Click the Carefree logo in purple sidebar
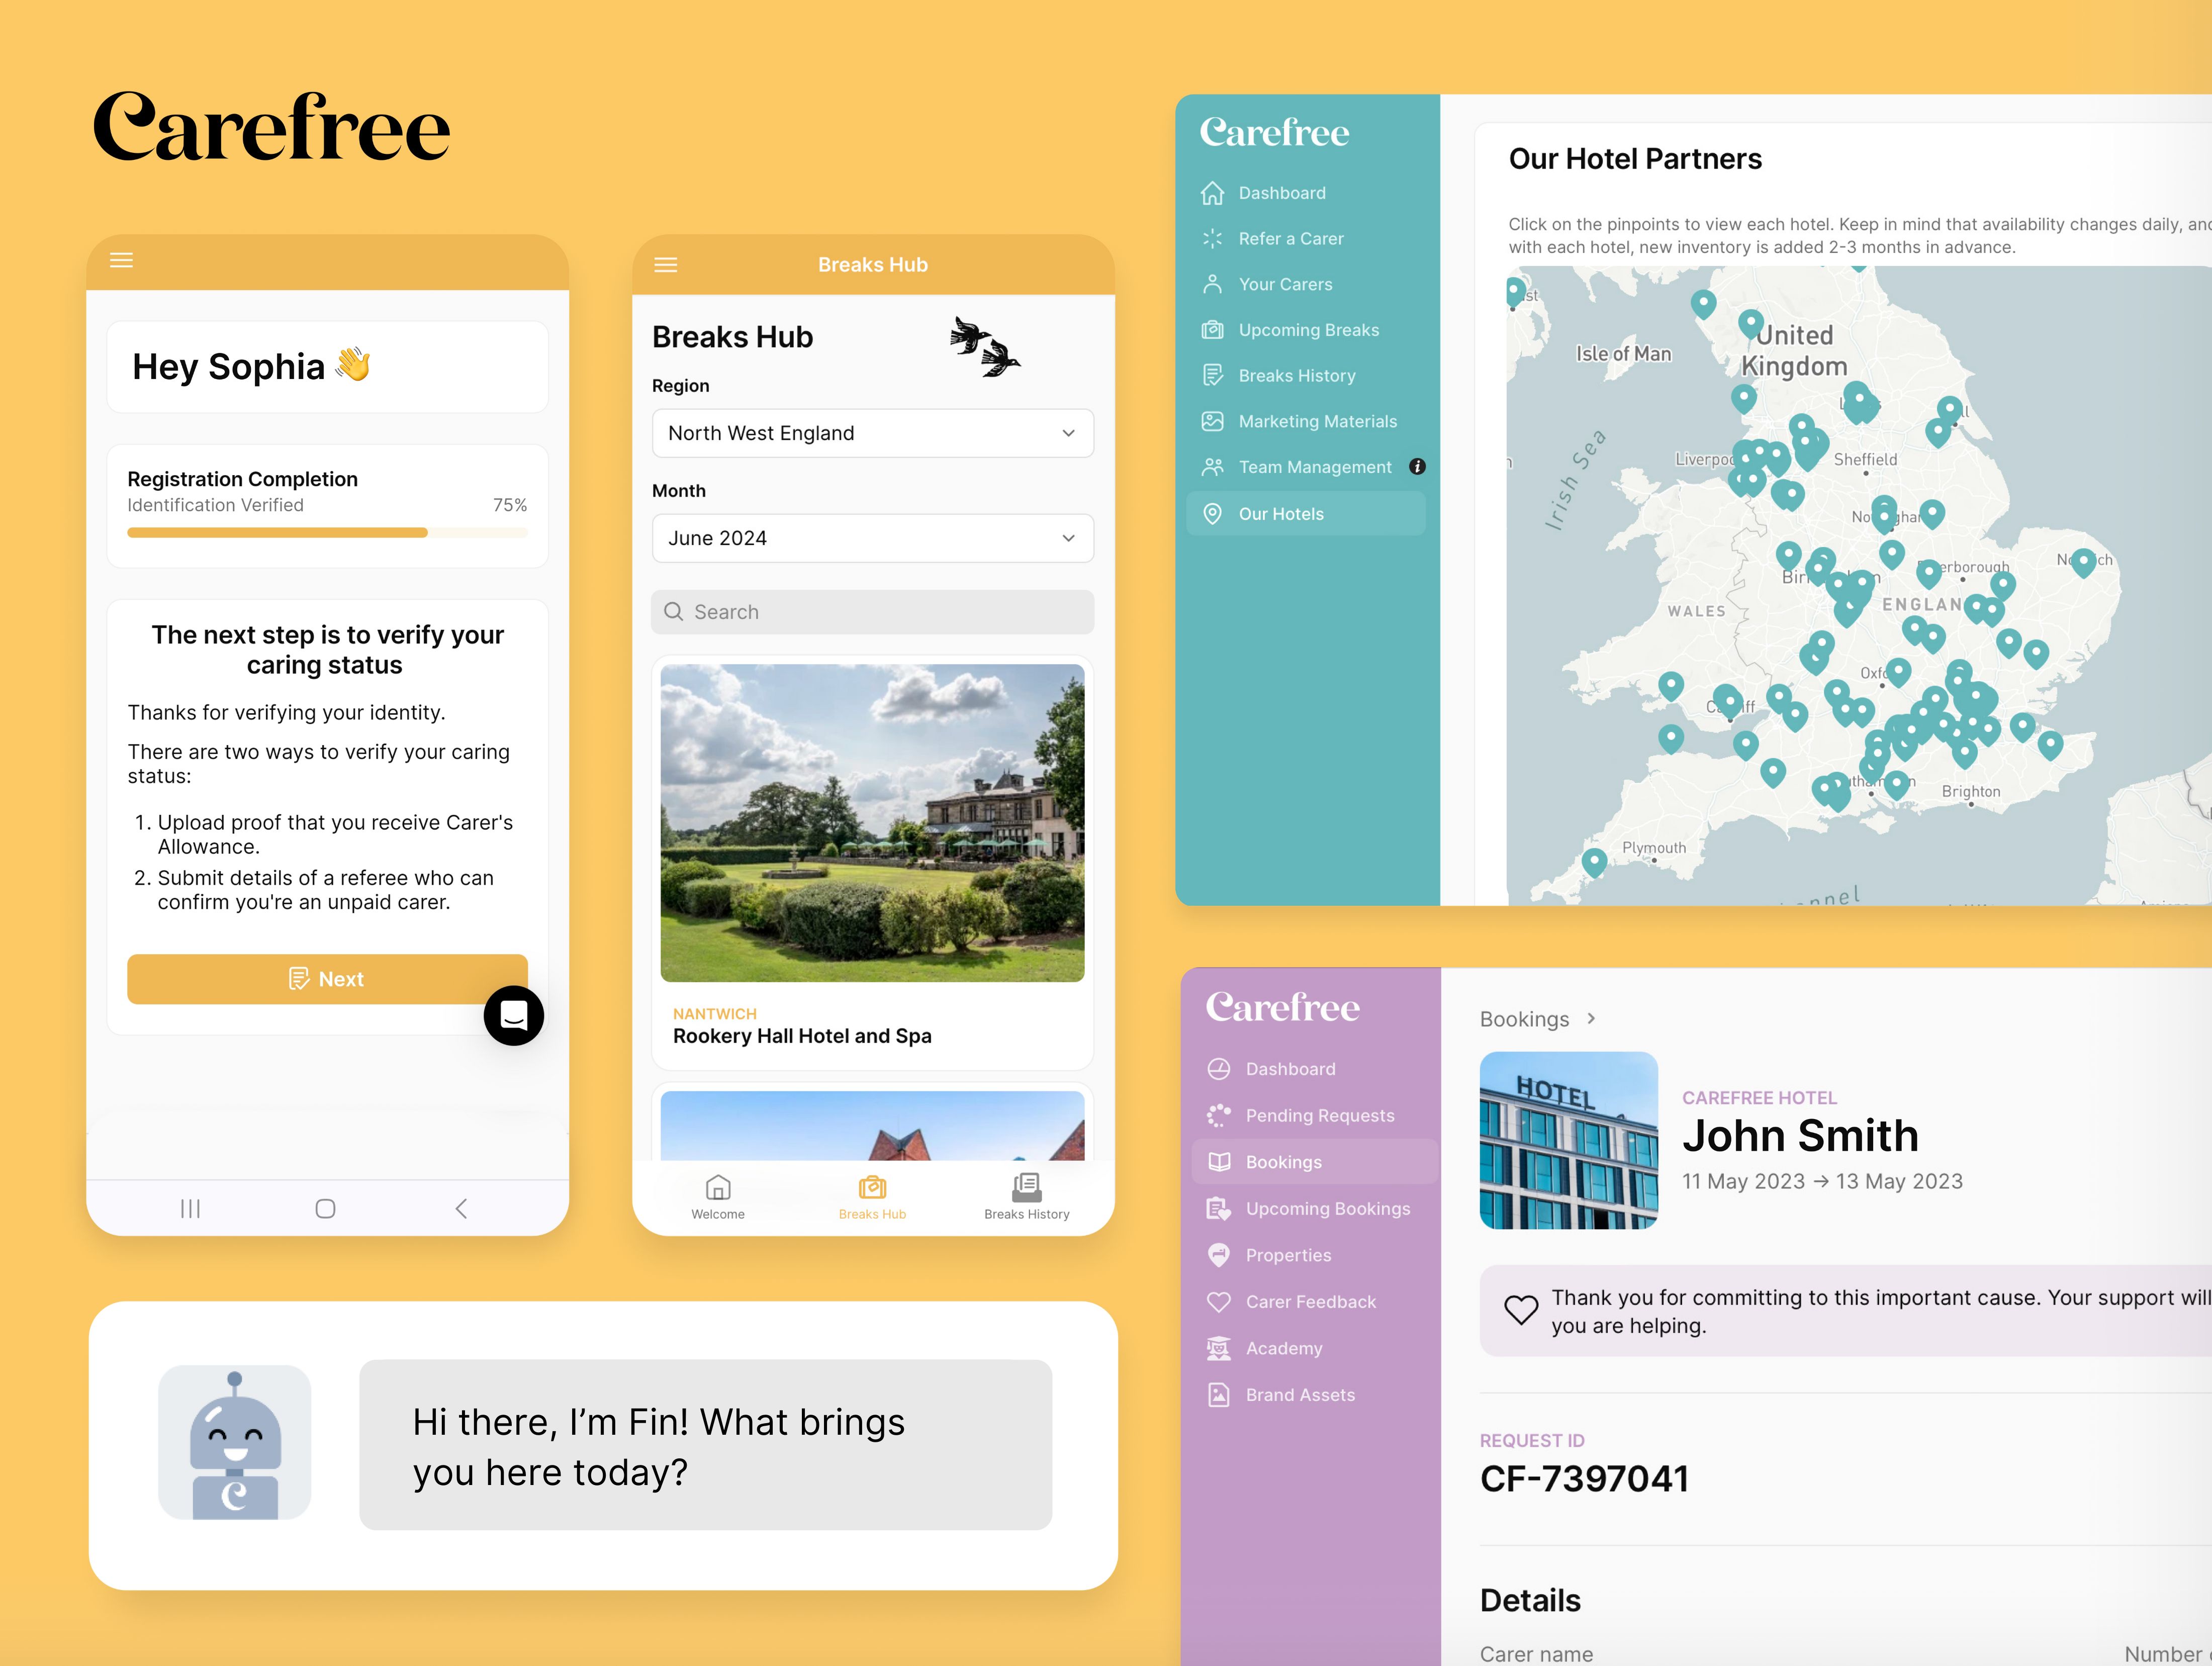 (x=1282, y=1007)
